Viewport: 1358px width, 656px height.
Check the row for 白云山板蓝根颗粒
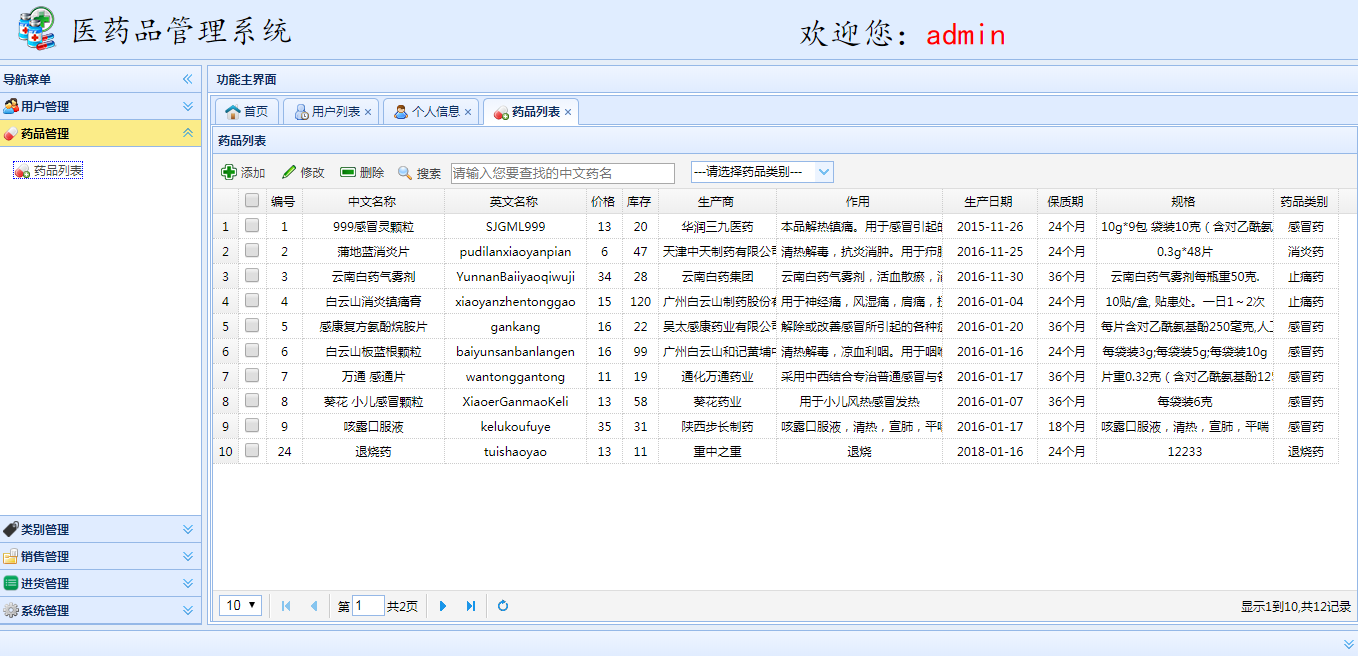252,350
